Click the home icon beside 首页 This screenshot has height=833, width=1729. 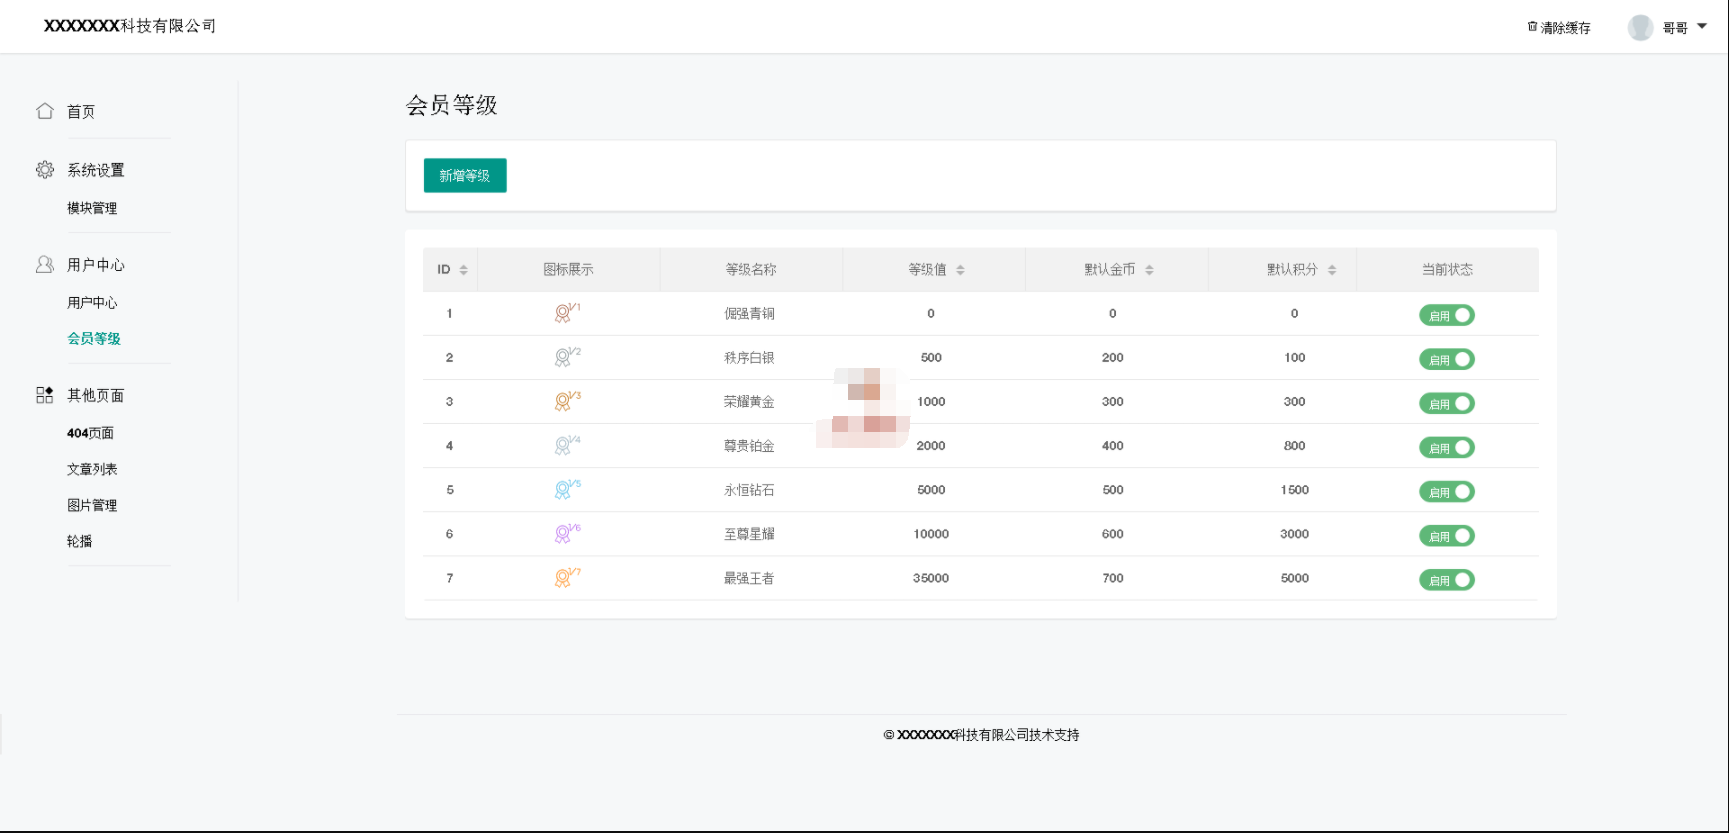[45, 111]
